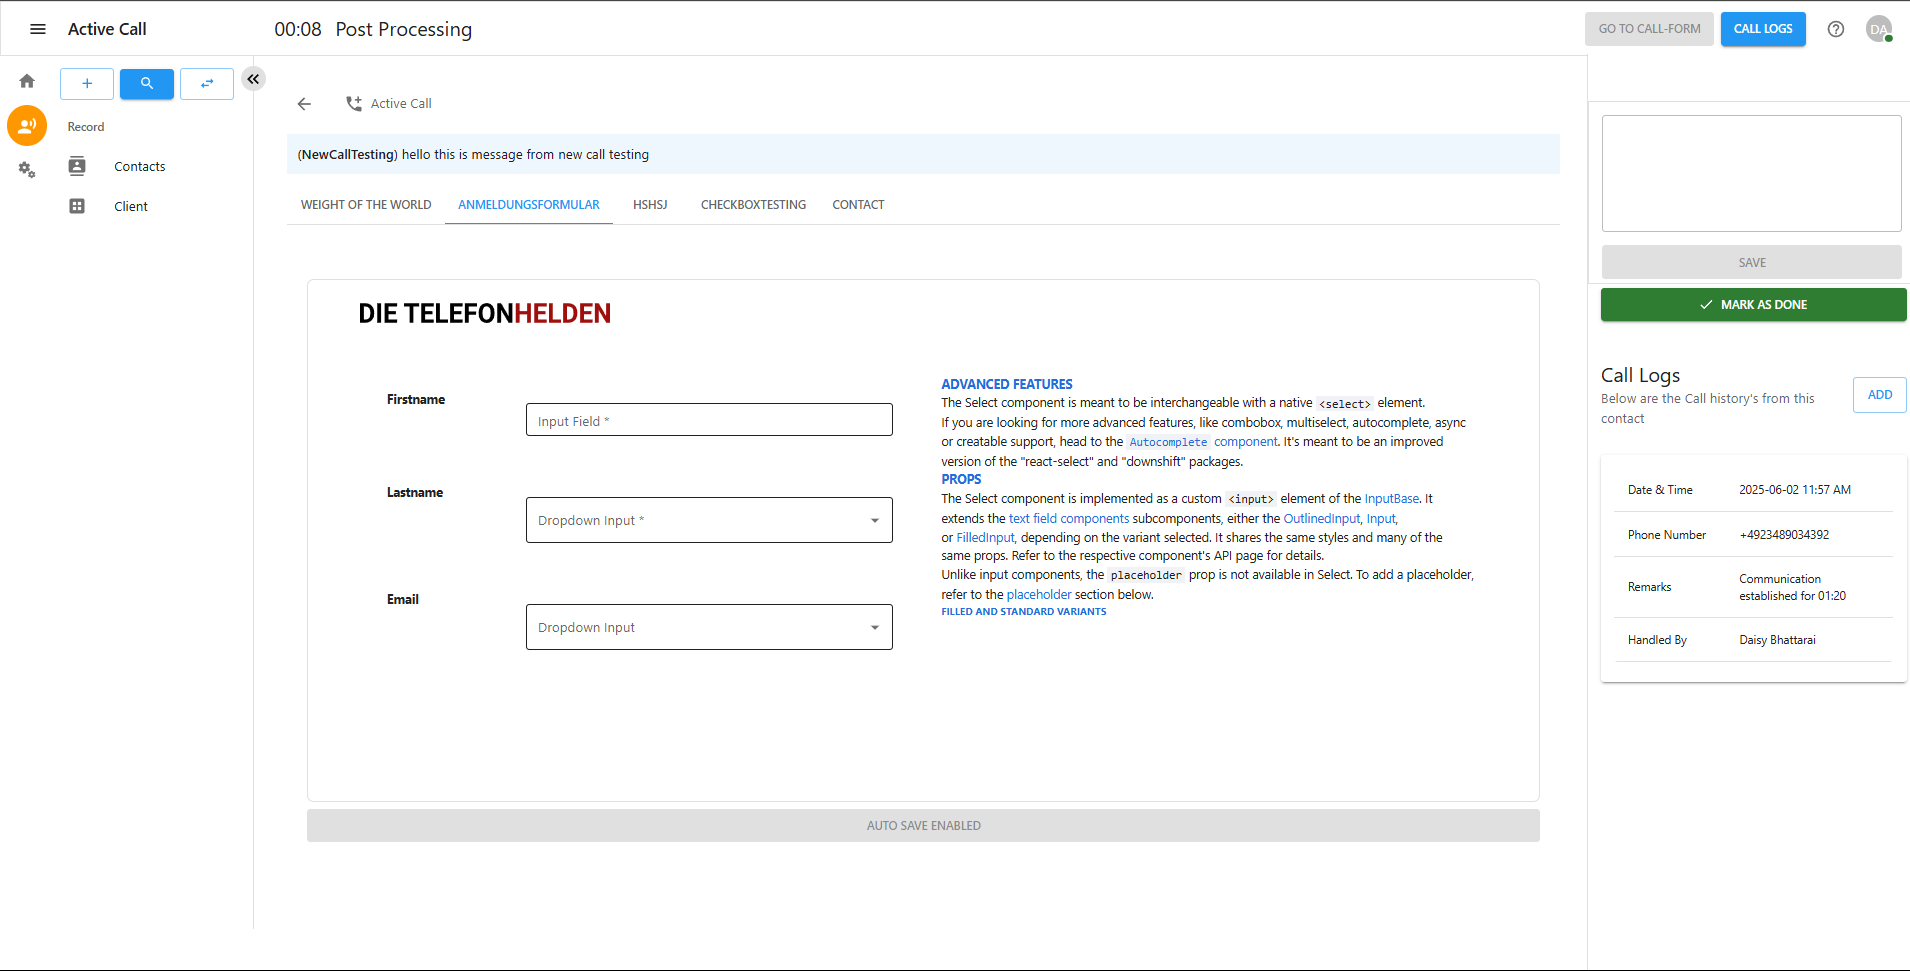Switch to the CHECKBOXTESTING tab
Viewport: 1910px width, 971px height.
[753, 205]
